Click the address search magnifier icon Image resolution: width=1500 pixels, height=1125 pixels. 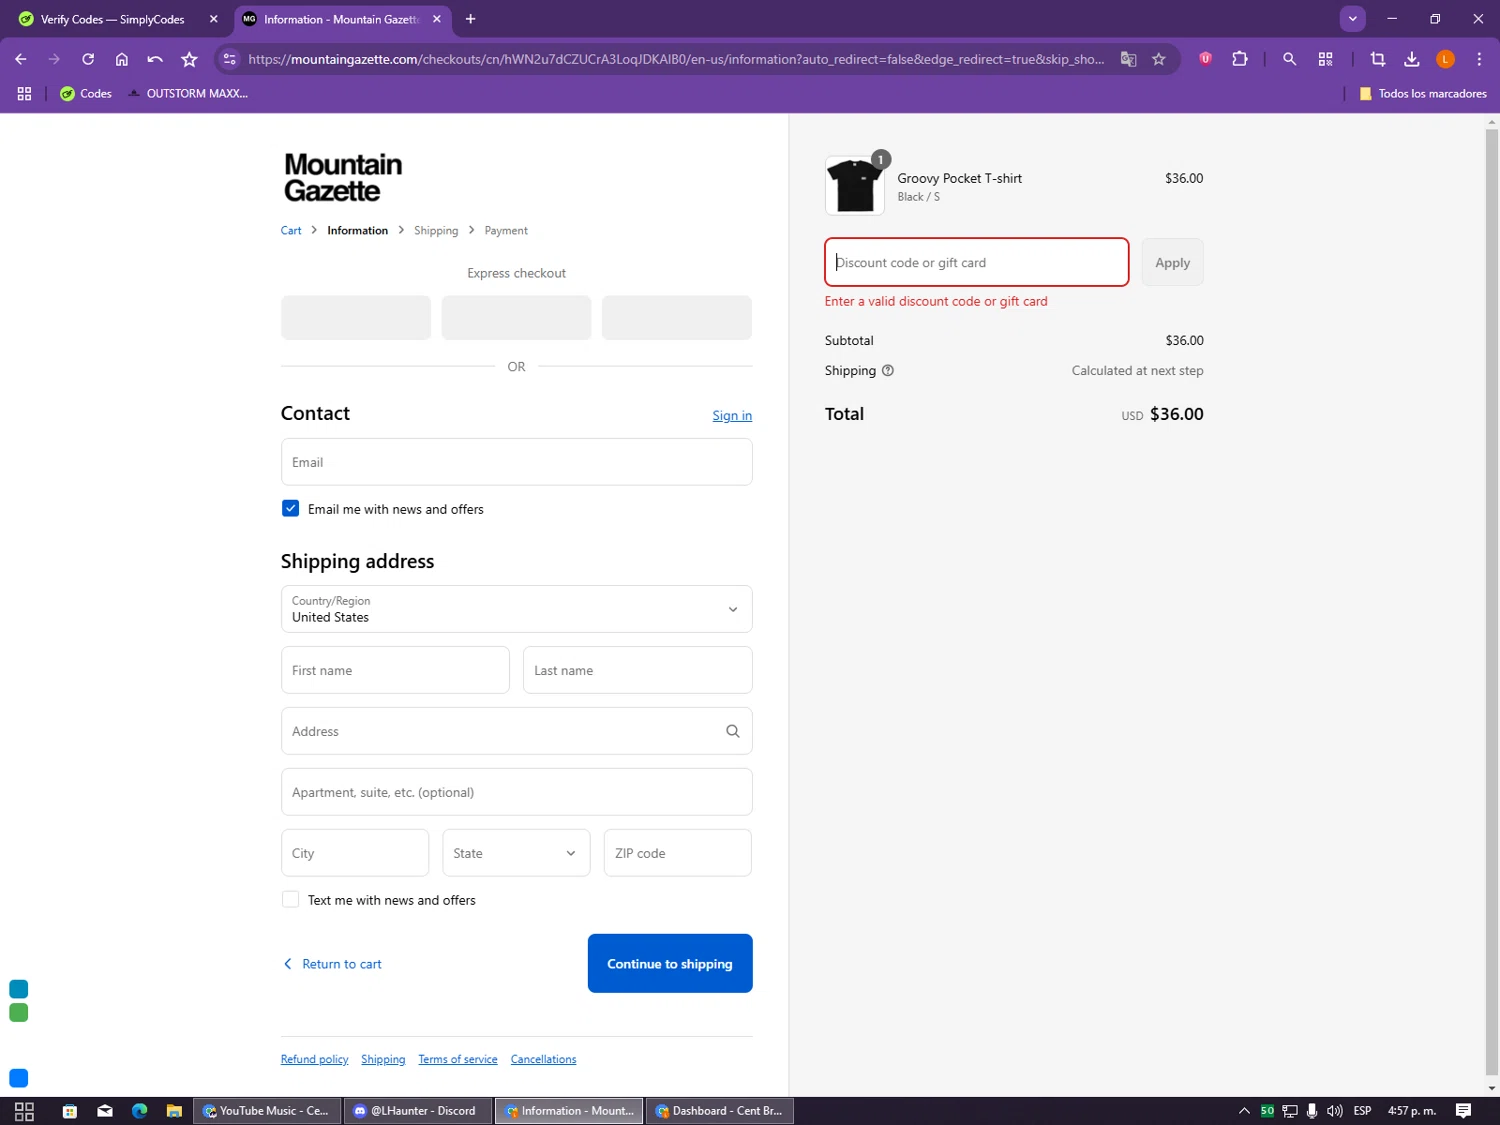coord(733,731)
